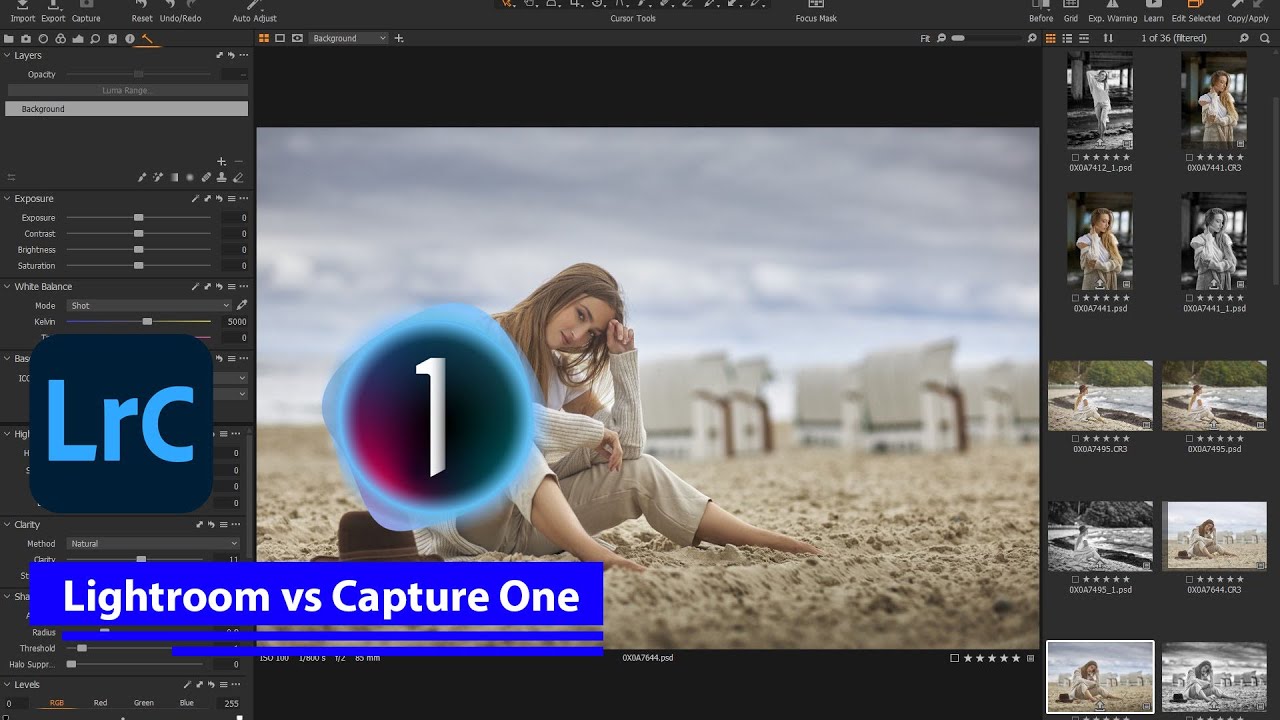Open the Learn toolbar icon
The height and width of the screenshot is (720, 1280).
point(1153,5)
